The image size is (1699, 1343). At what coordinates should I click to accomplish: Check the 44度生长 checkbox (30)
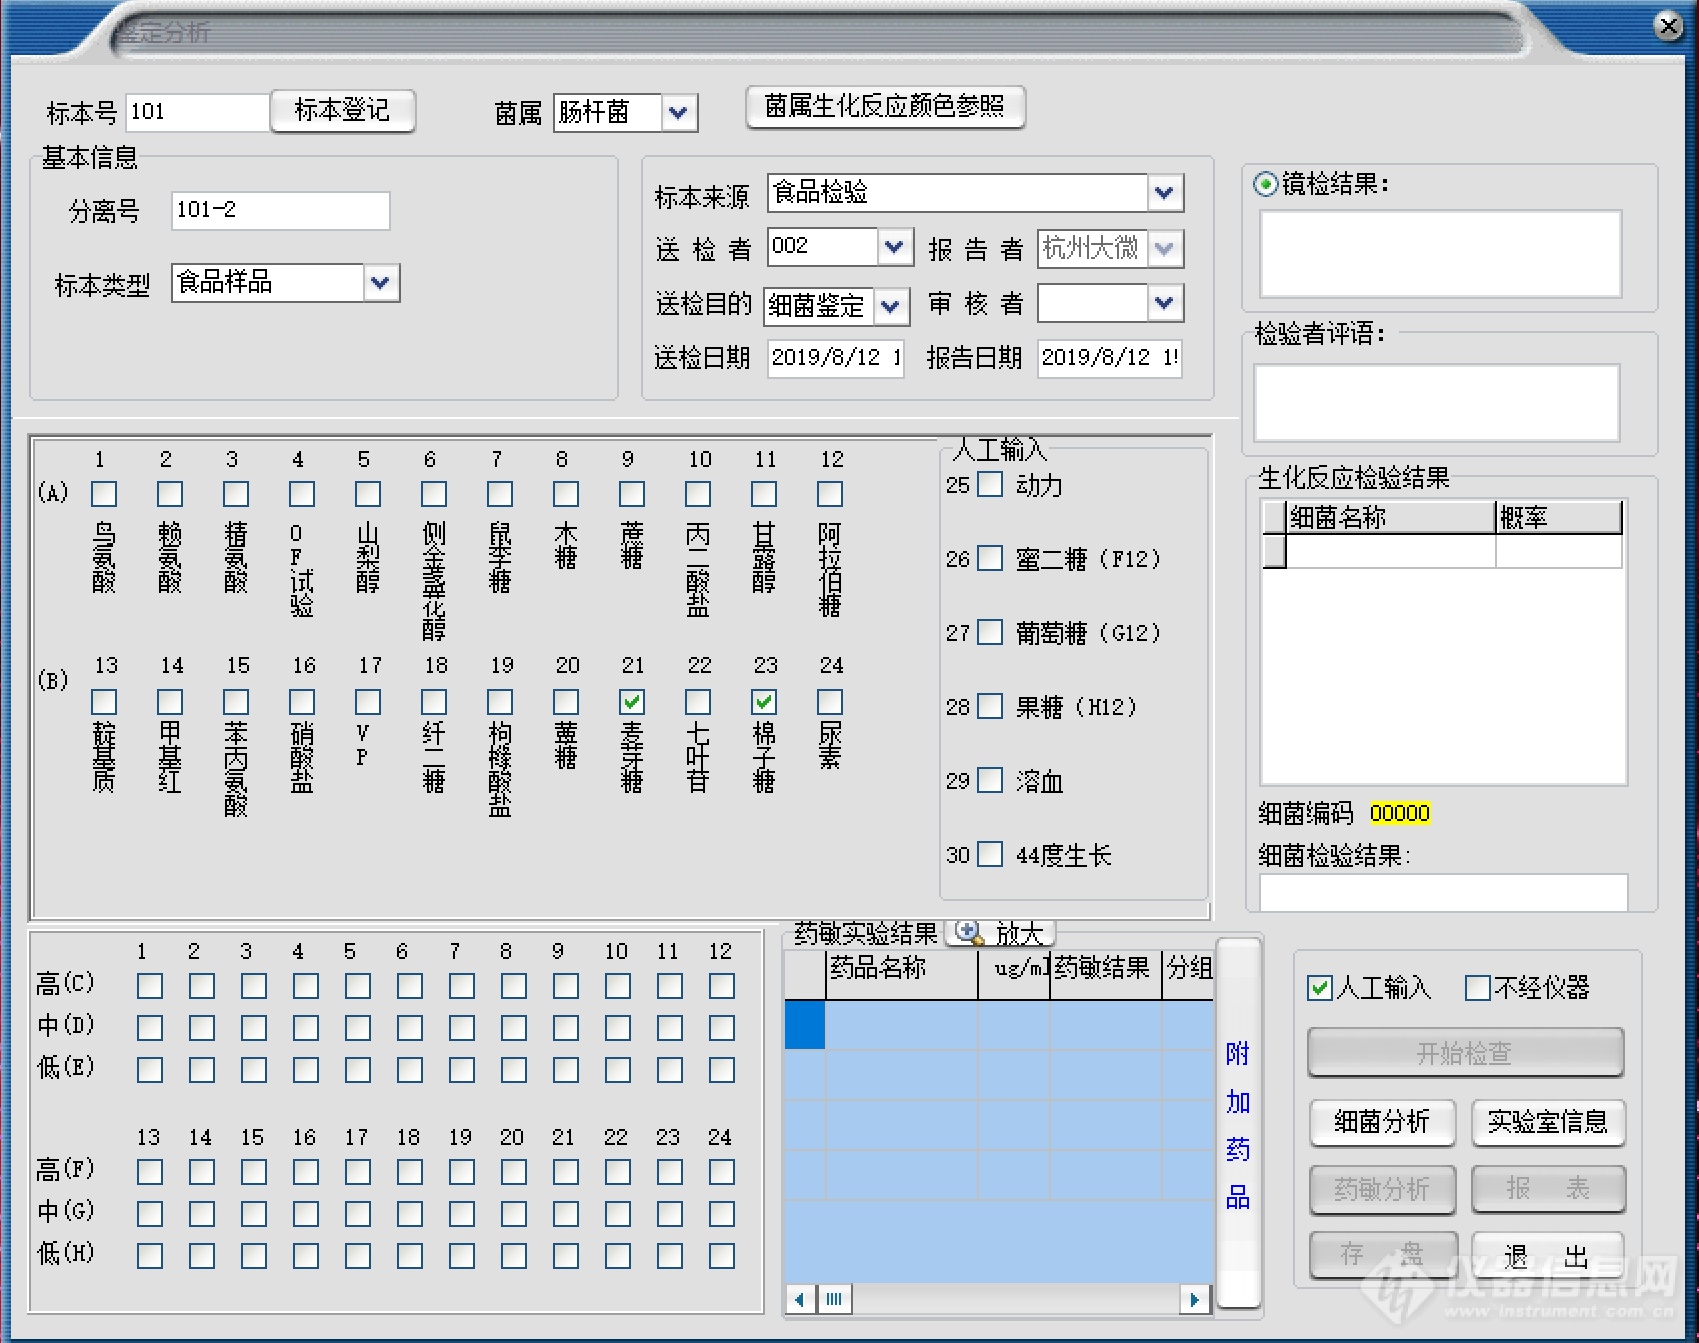tap(990, 854)
